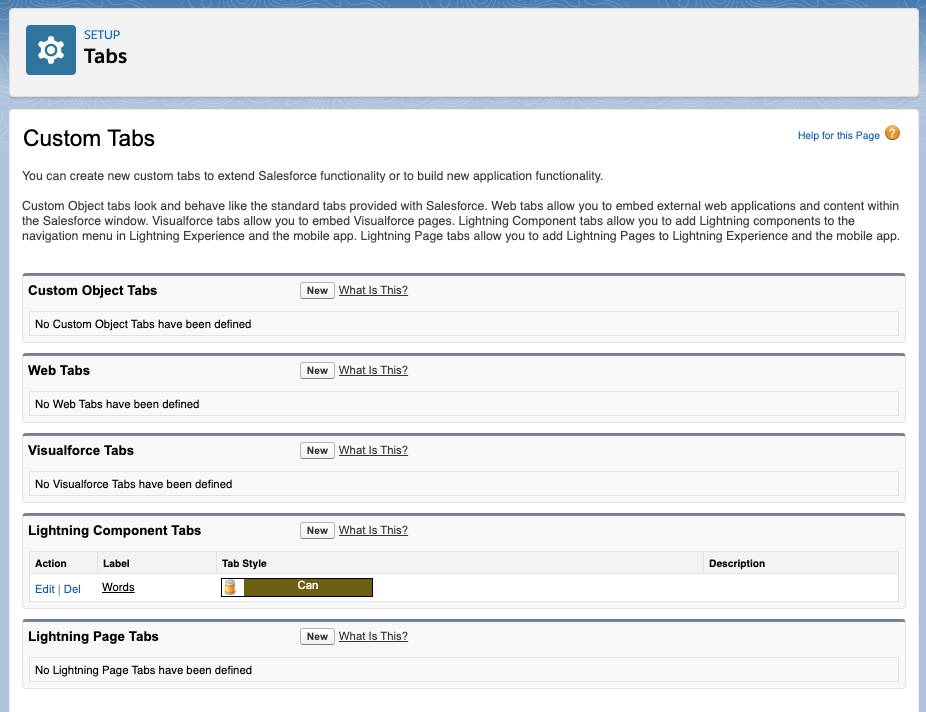Click No Web Tabs have been defined
The image size is (926, 712).
117,404
